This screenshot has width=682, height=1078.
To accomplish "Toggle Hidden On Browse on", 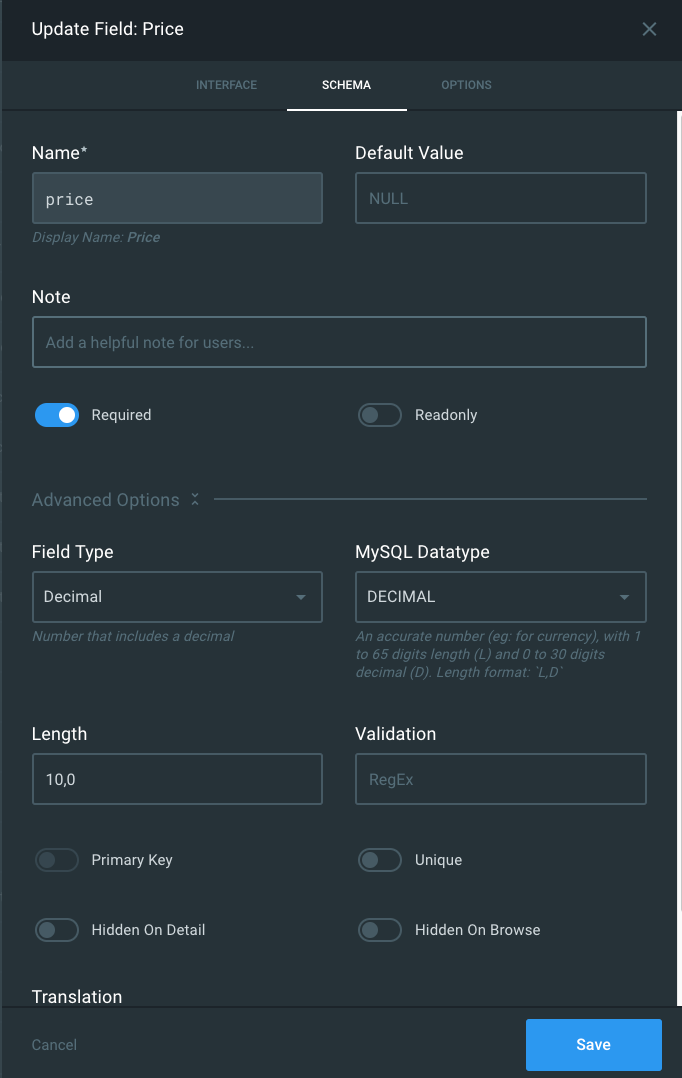I will 380,929.
